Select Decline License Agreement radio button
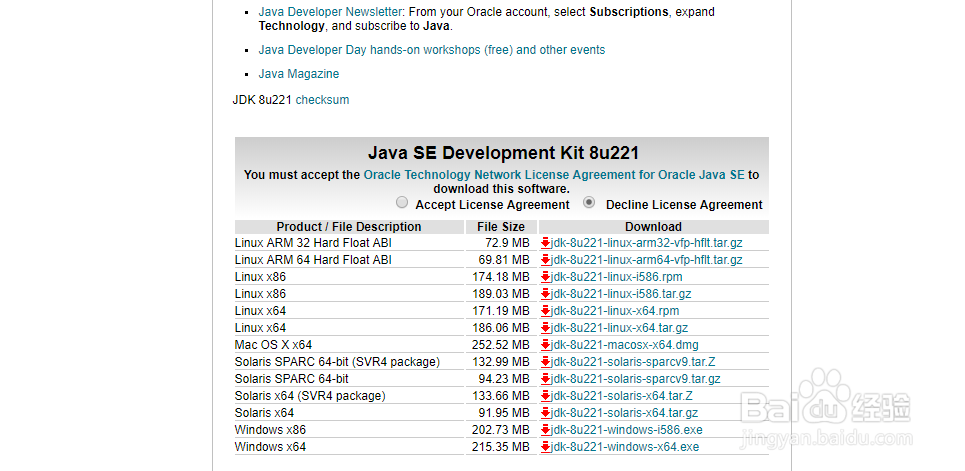This screenshot has height=471, width=965. [590, 202]
